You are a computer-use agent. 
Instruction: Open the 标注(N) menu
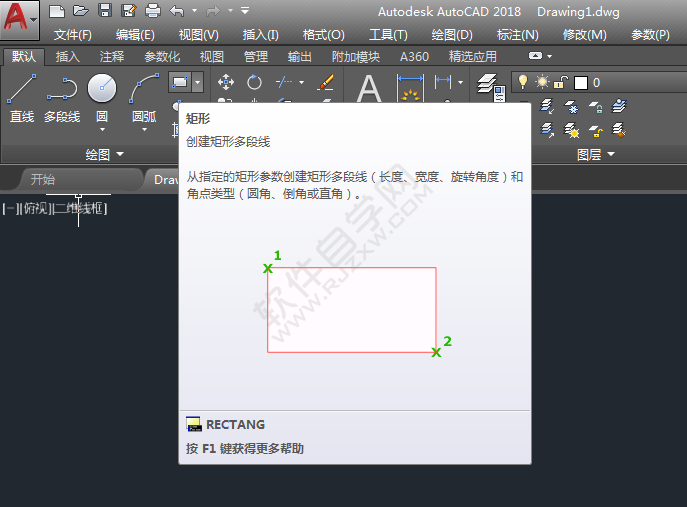coord(517,35)
